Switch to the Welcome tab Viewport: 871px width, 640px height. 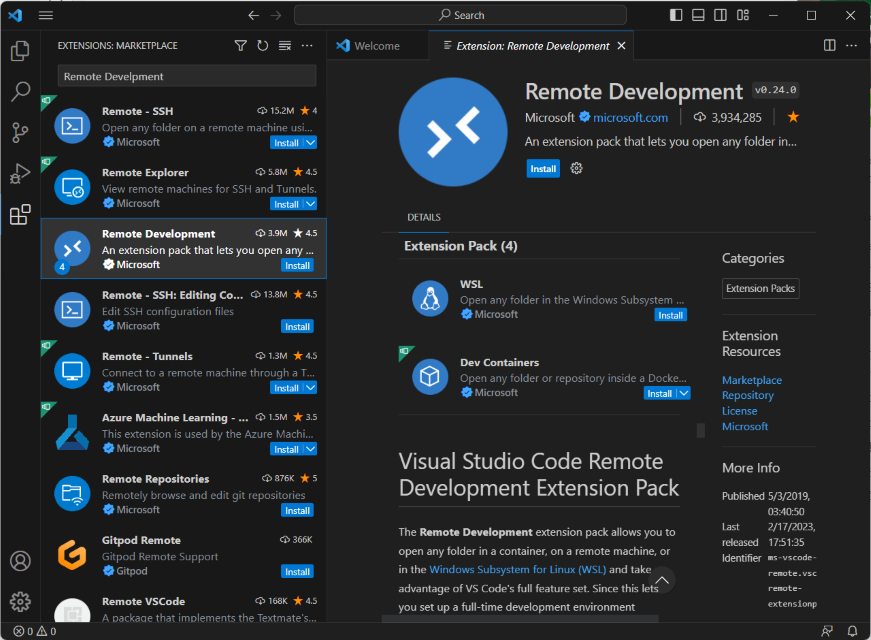click(x=378, y=45)
